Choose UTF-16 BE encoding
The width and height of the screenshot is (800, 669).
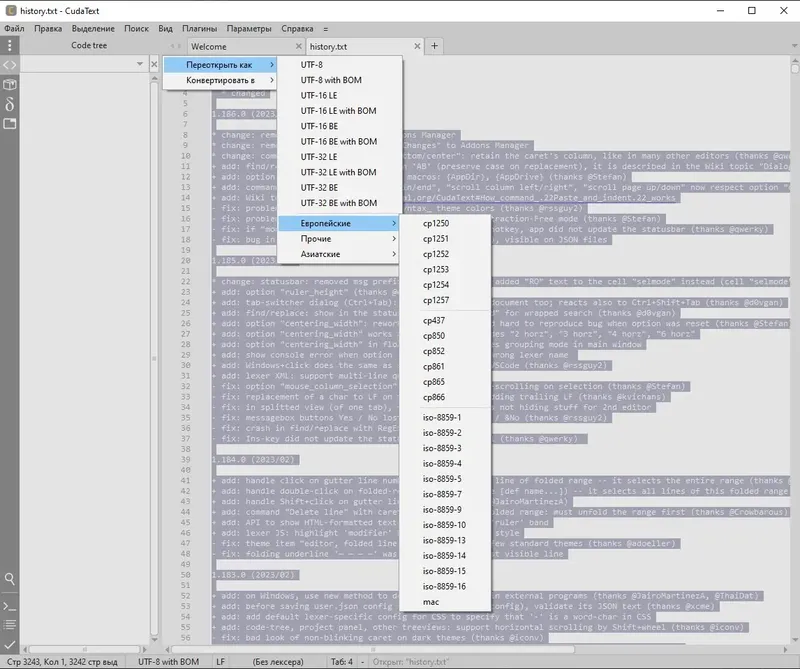pos(338,126)
